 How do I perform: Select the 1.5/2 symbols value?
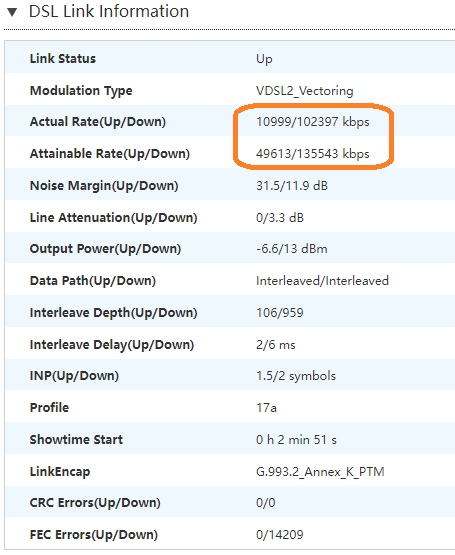[x=296, y=376]
